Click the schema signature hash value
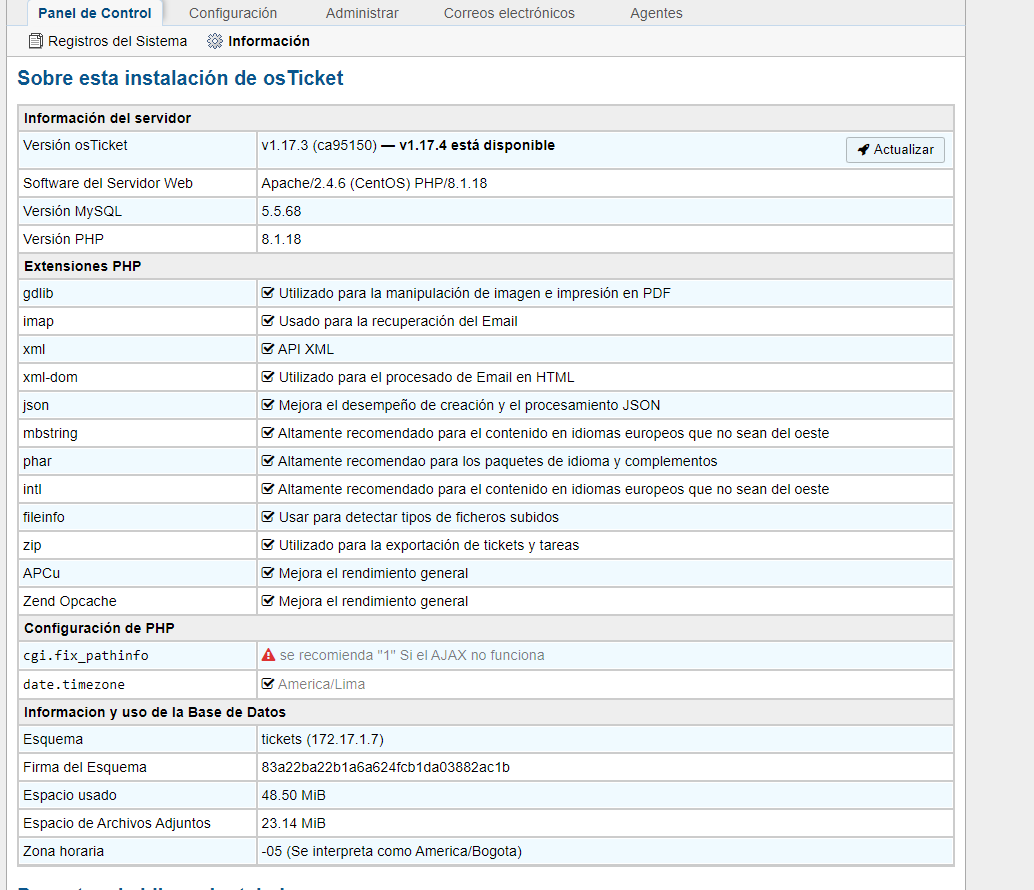 386,767
